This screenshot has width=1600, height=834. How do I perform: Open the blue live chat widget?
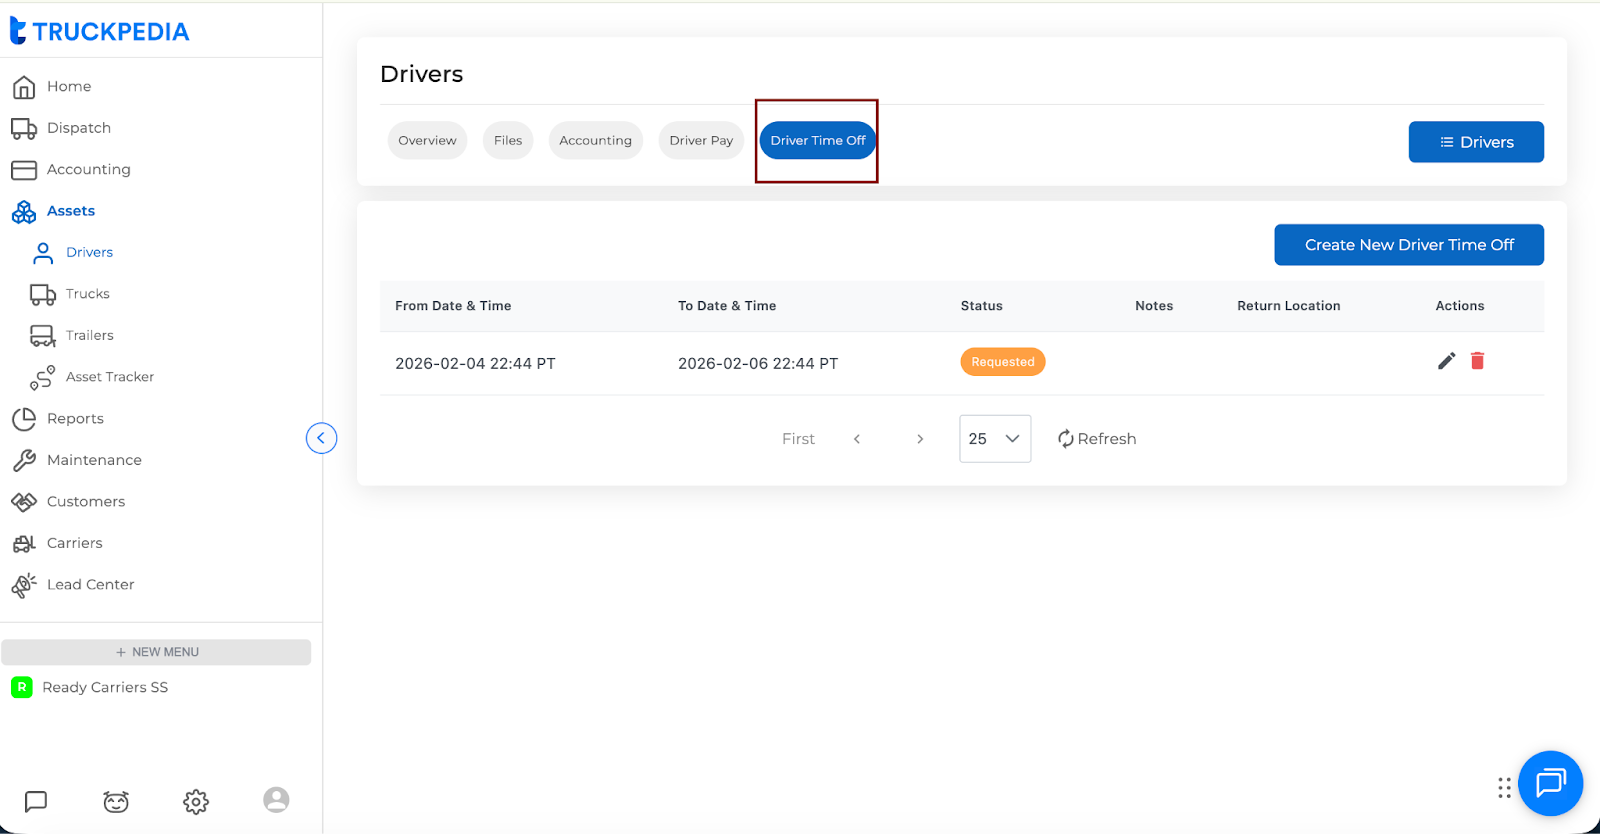tap(1550, 783)
